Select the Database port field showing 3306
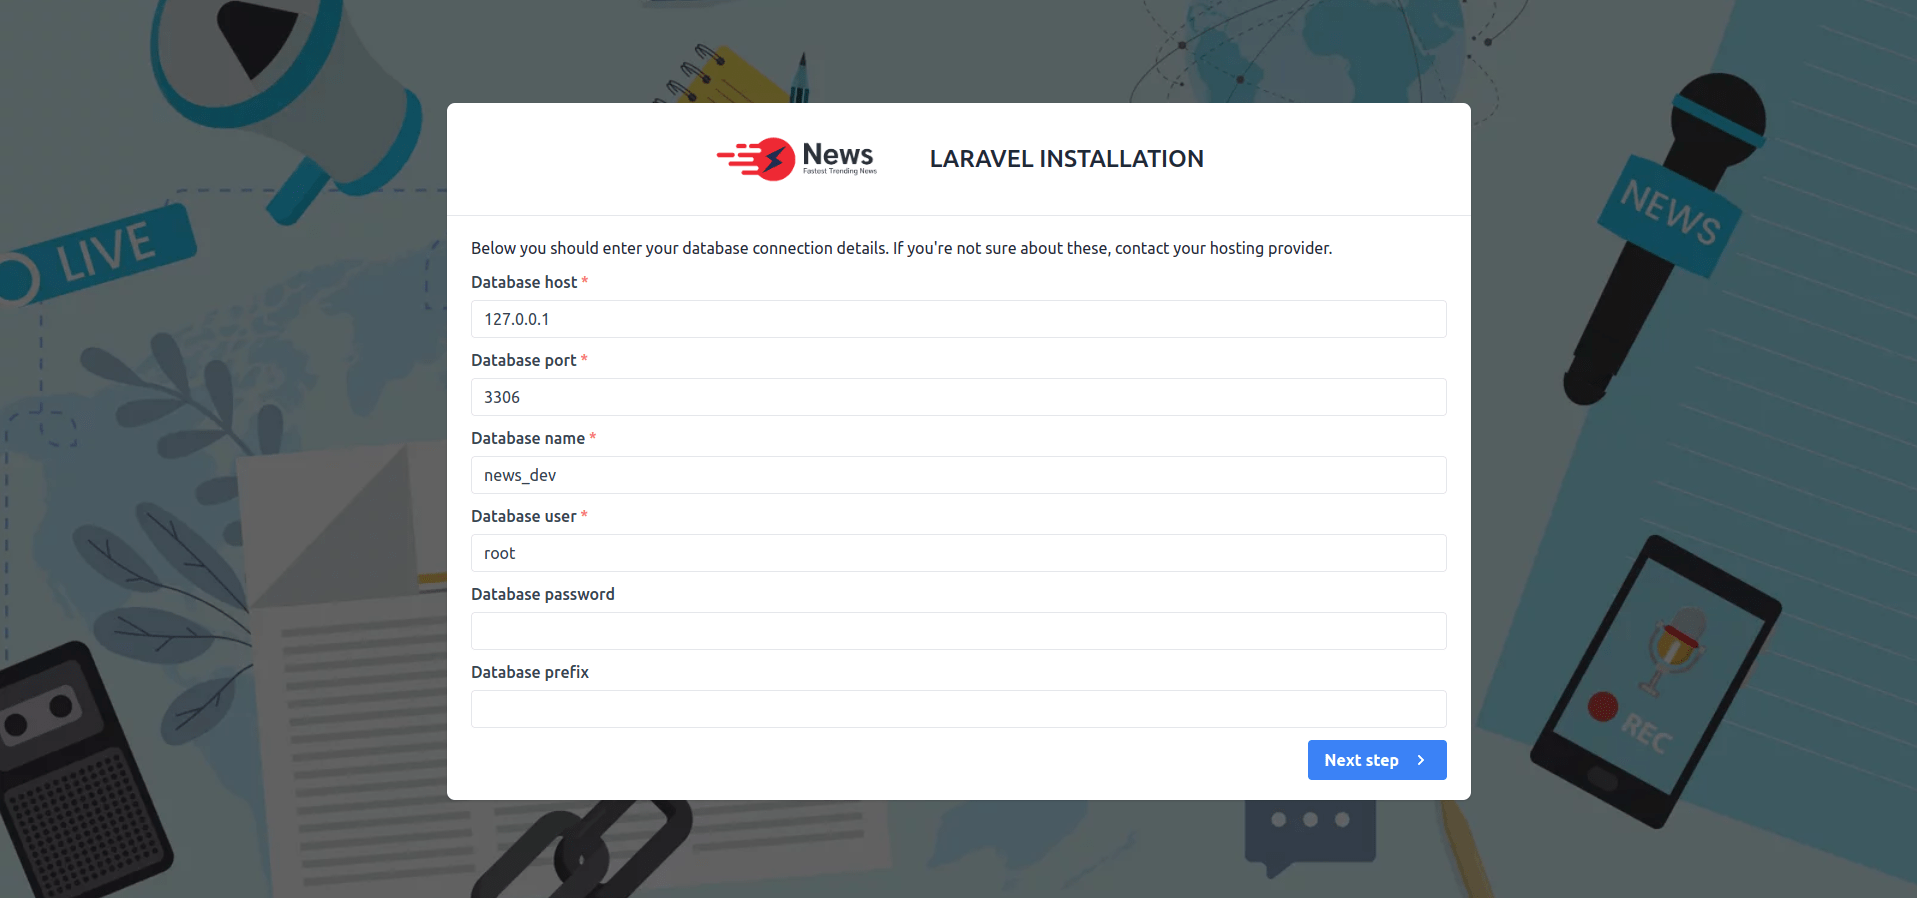This screenshot has height=898, width=1917. pyautogui.click(x=958, y=397)
